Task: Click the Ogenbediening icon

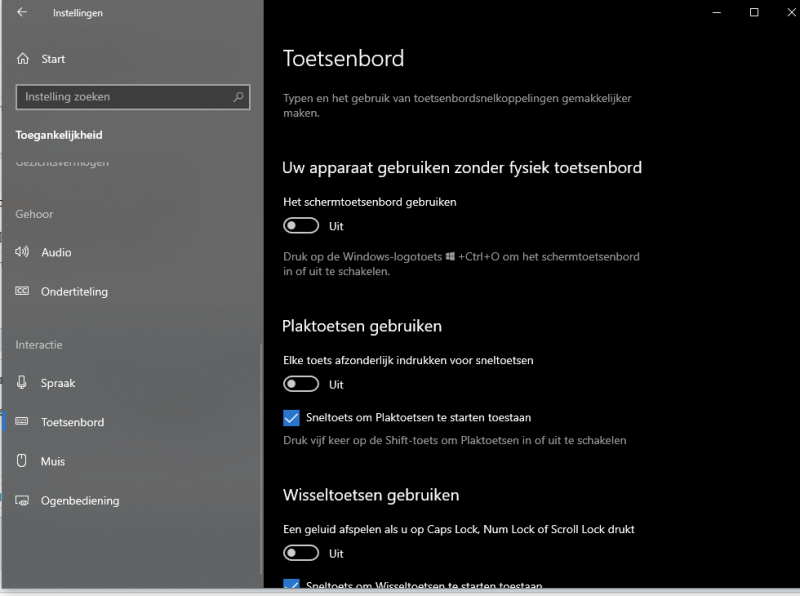Action: coord(22,501)
